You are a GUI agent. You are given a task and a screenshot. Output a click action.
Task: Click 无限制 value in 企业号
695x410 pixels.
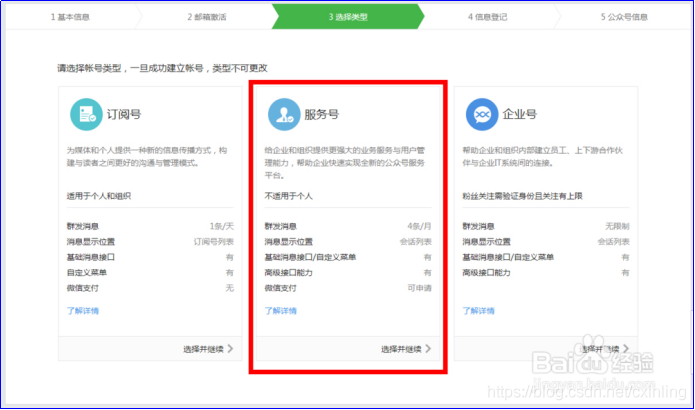point(617,226)
